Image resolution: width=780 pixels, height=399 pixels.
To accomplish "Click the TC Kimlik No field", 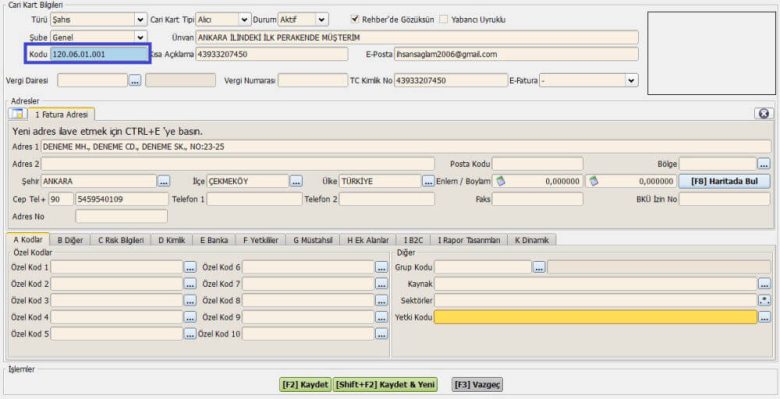I will (451, 80).
